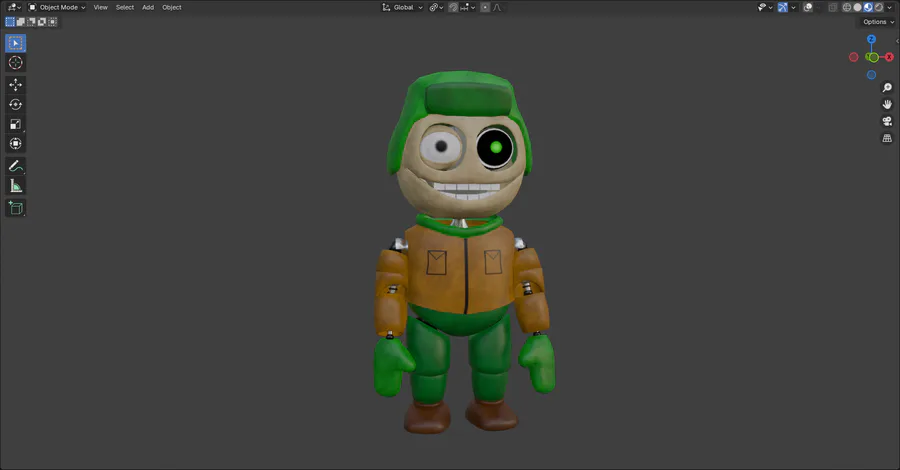
Task: Open the Object Mode dropdown
Action: (x=57, y=7)
